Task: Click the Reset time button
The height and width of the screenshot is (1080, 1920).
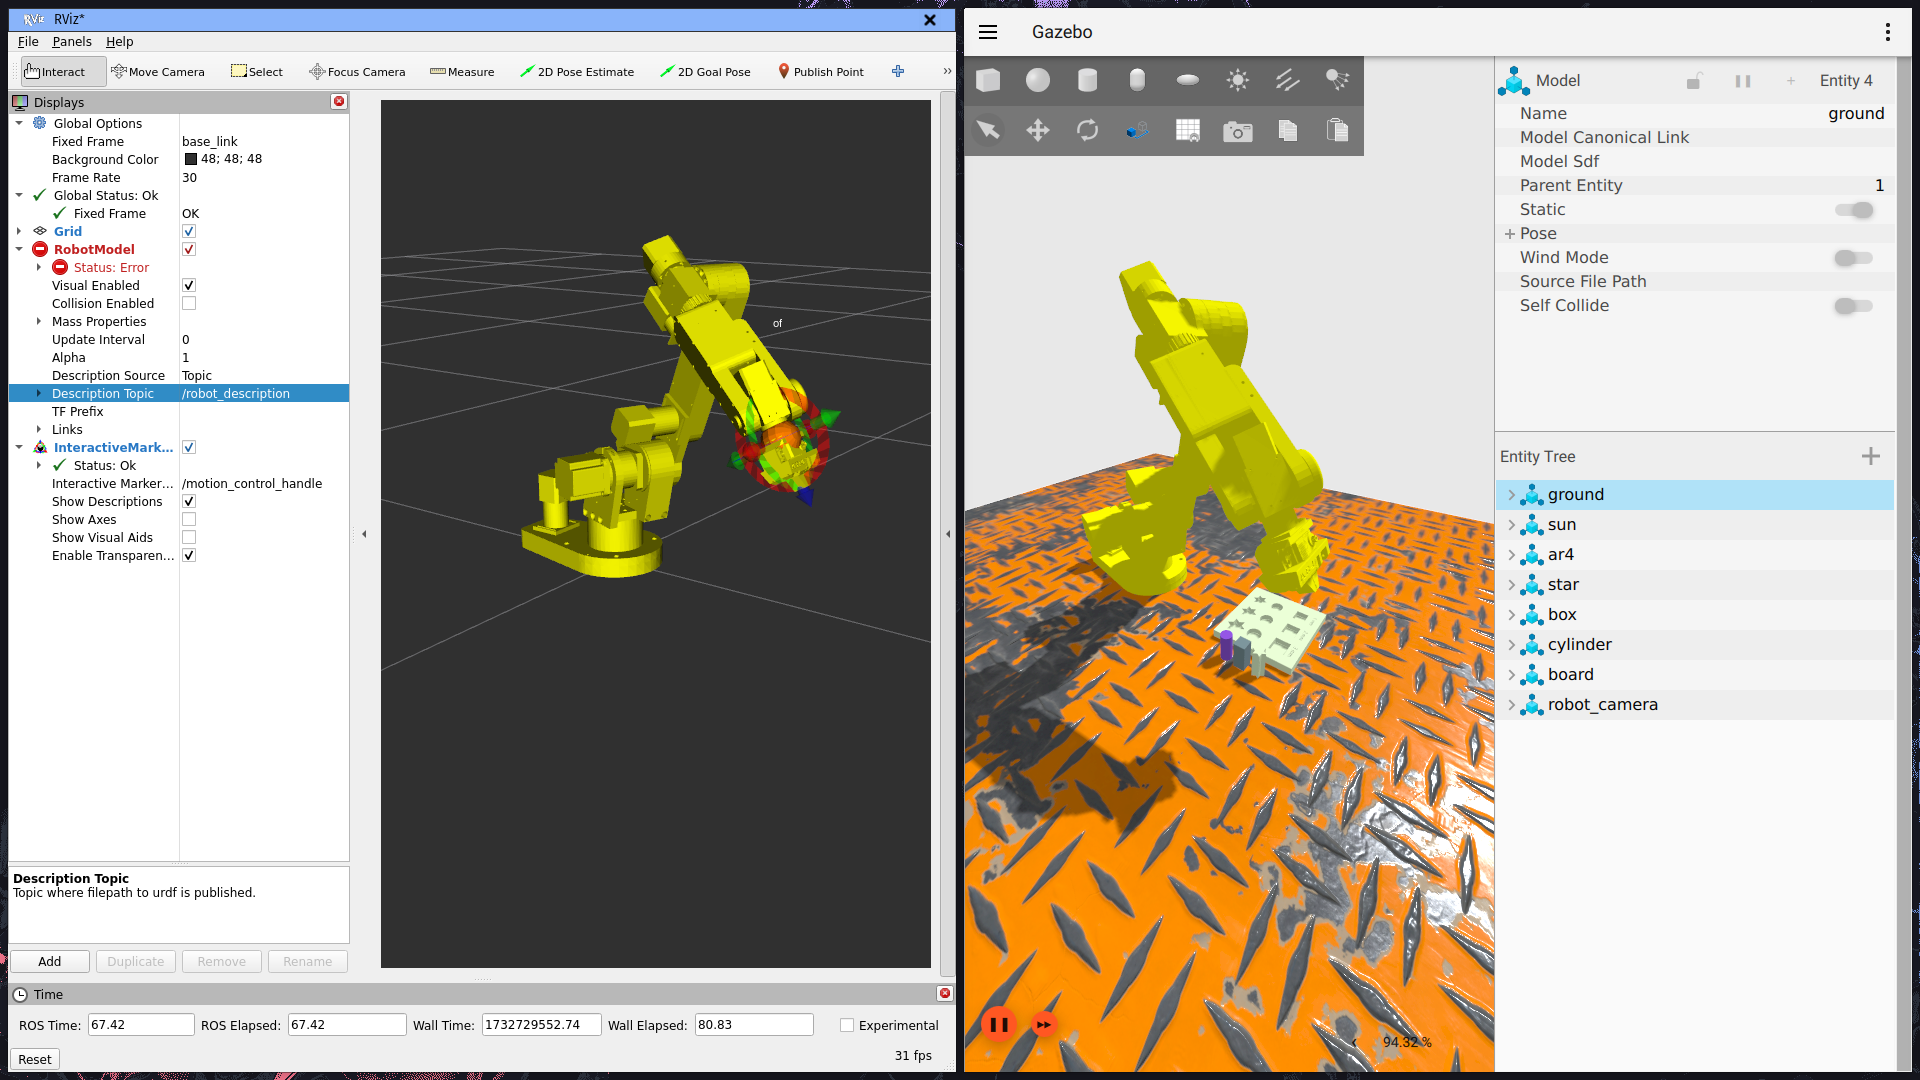Action: 35,1059
